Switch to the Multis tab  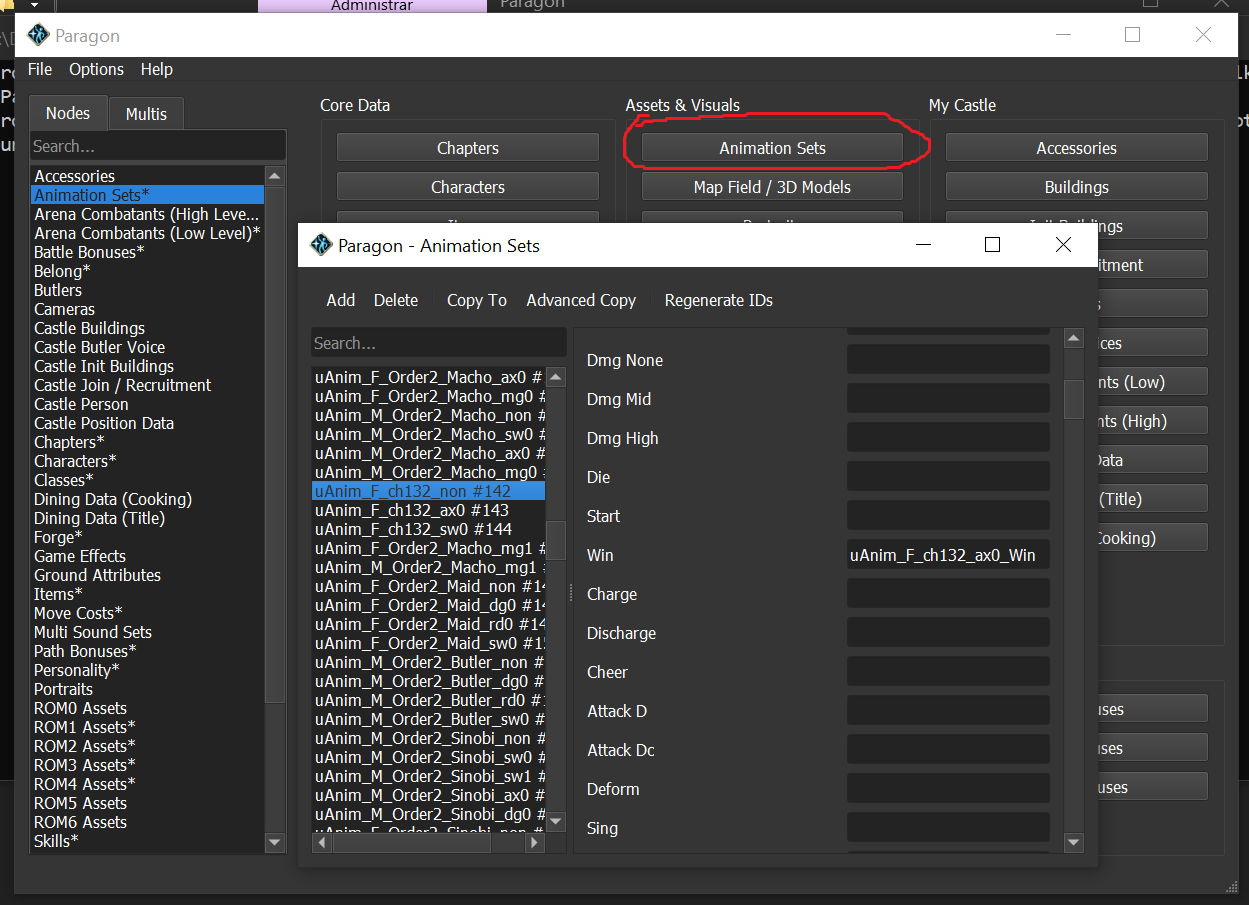click(x=146, y=114)
